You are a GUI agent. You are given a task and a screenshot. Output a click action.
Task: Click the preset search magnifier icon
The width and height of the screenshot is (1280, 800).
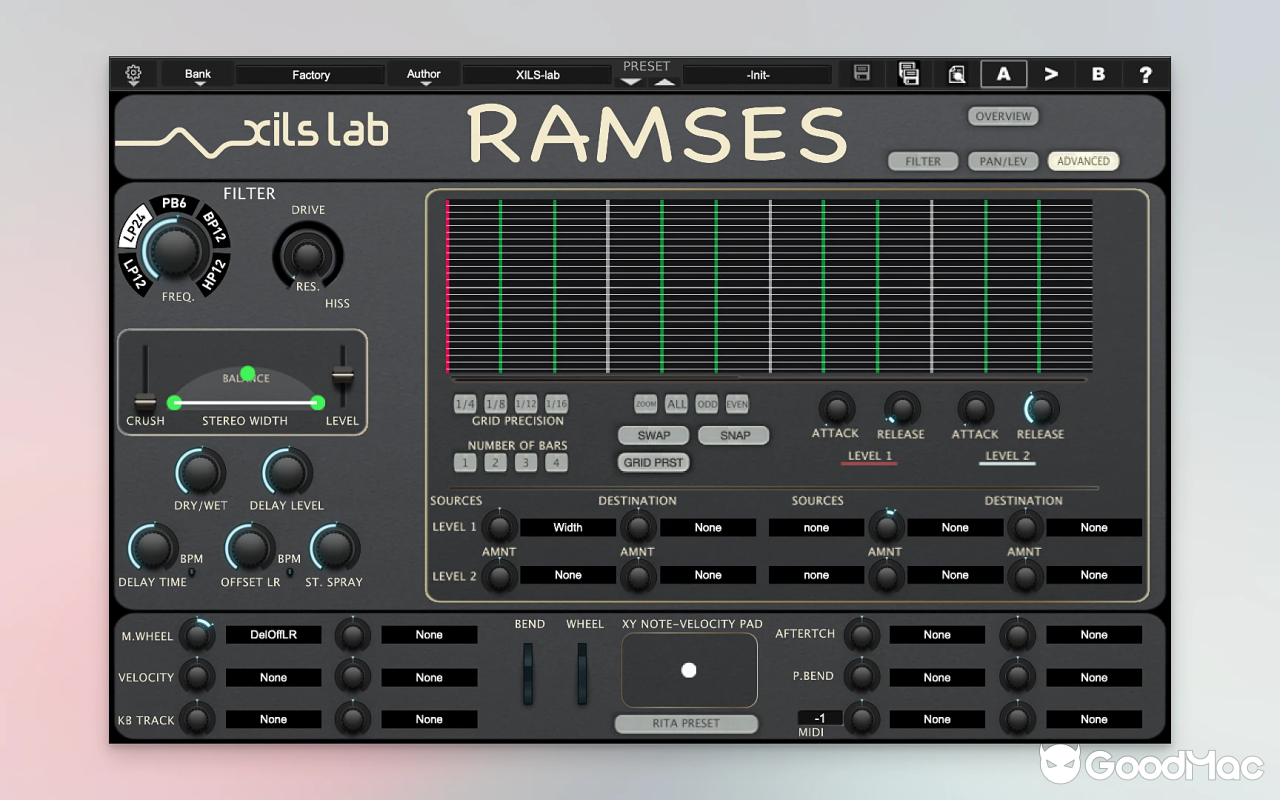click(956, 73)
